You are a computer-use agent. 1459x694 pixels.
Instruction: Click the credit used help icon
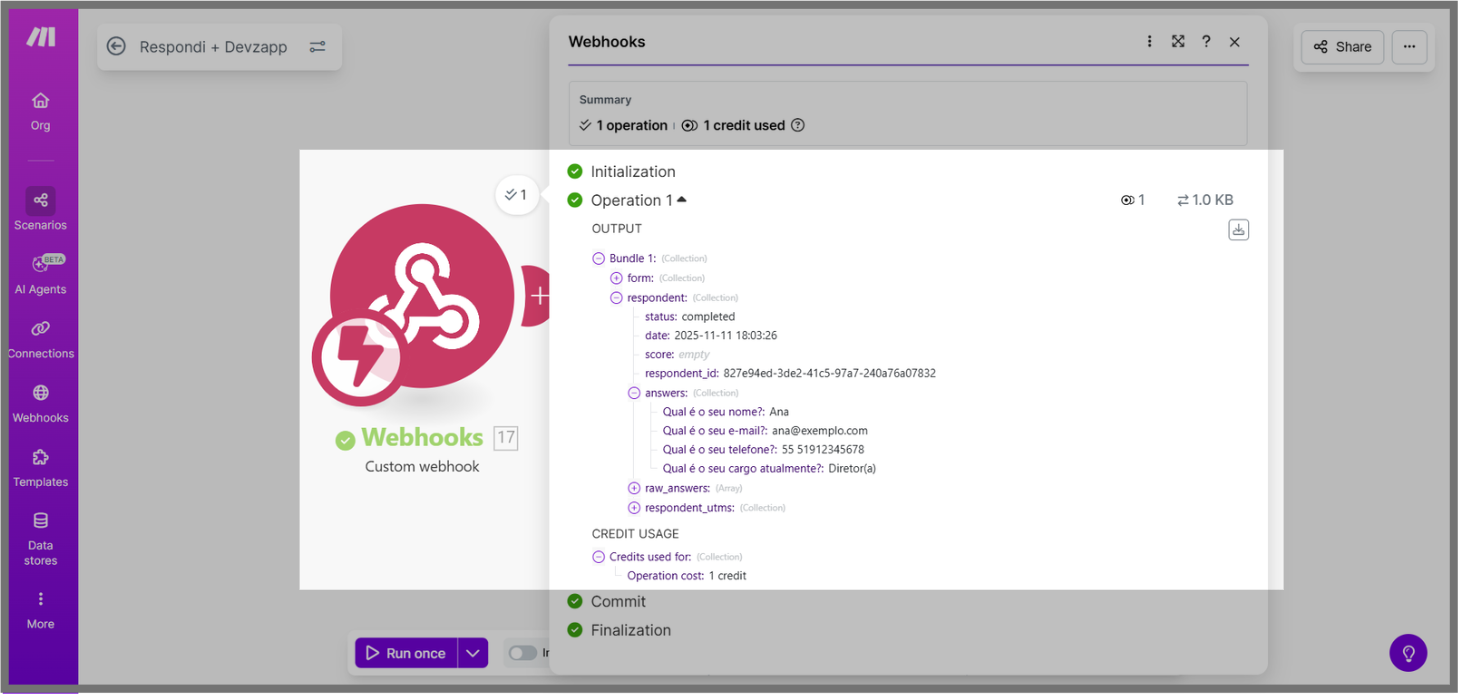click(798, 125)
